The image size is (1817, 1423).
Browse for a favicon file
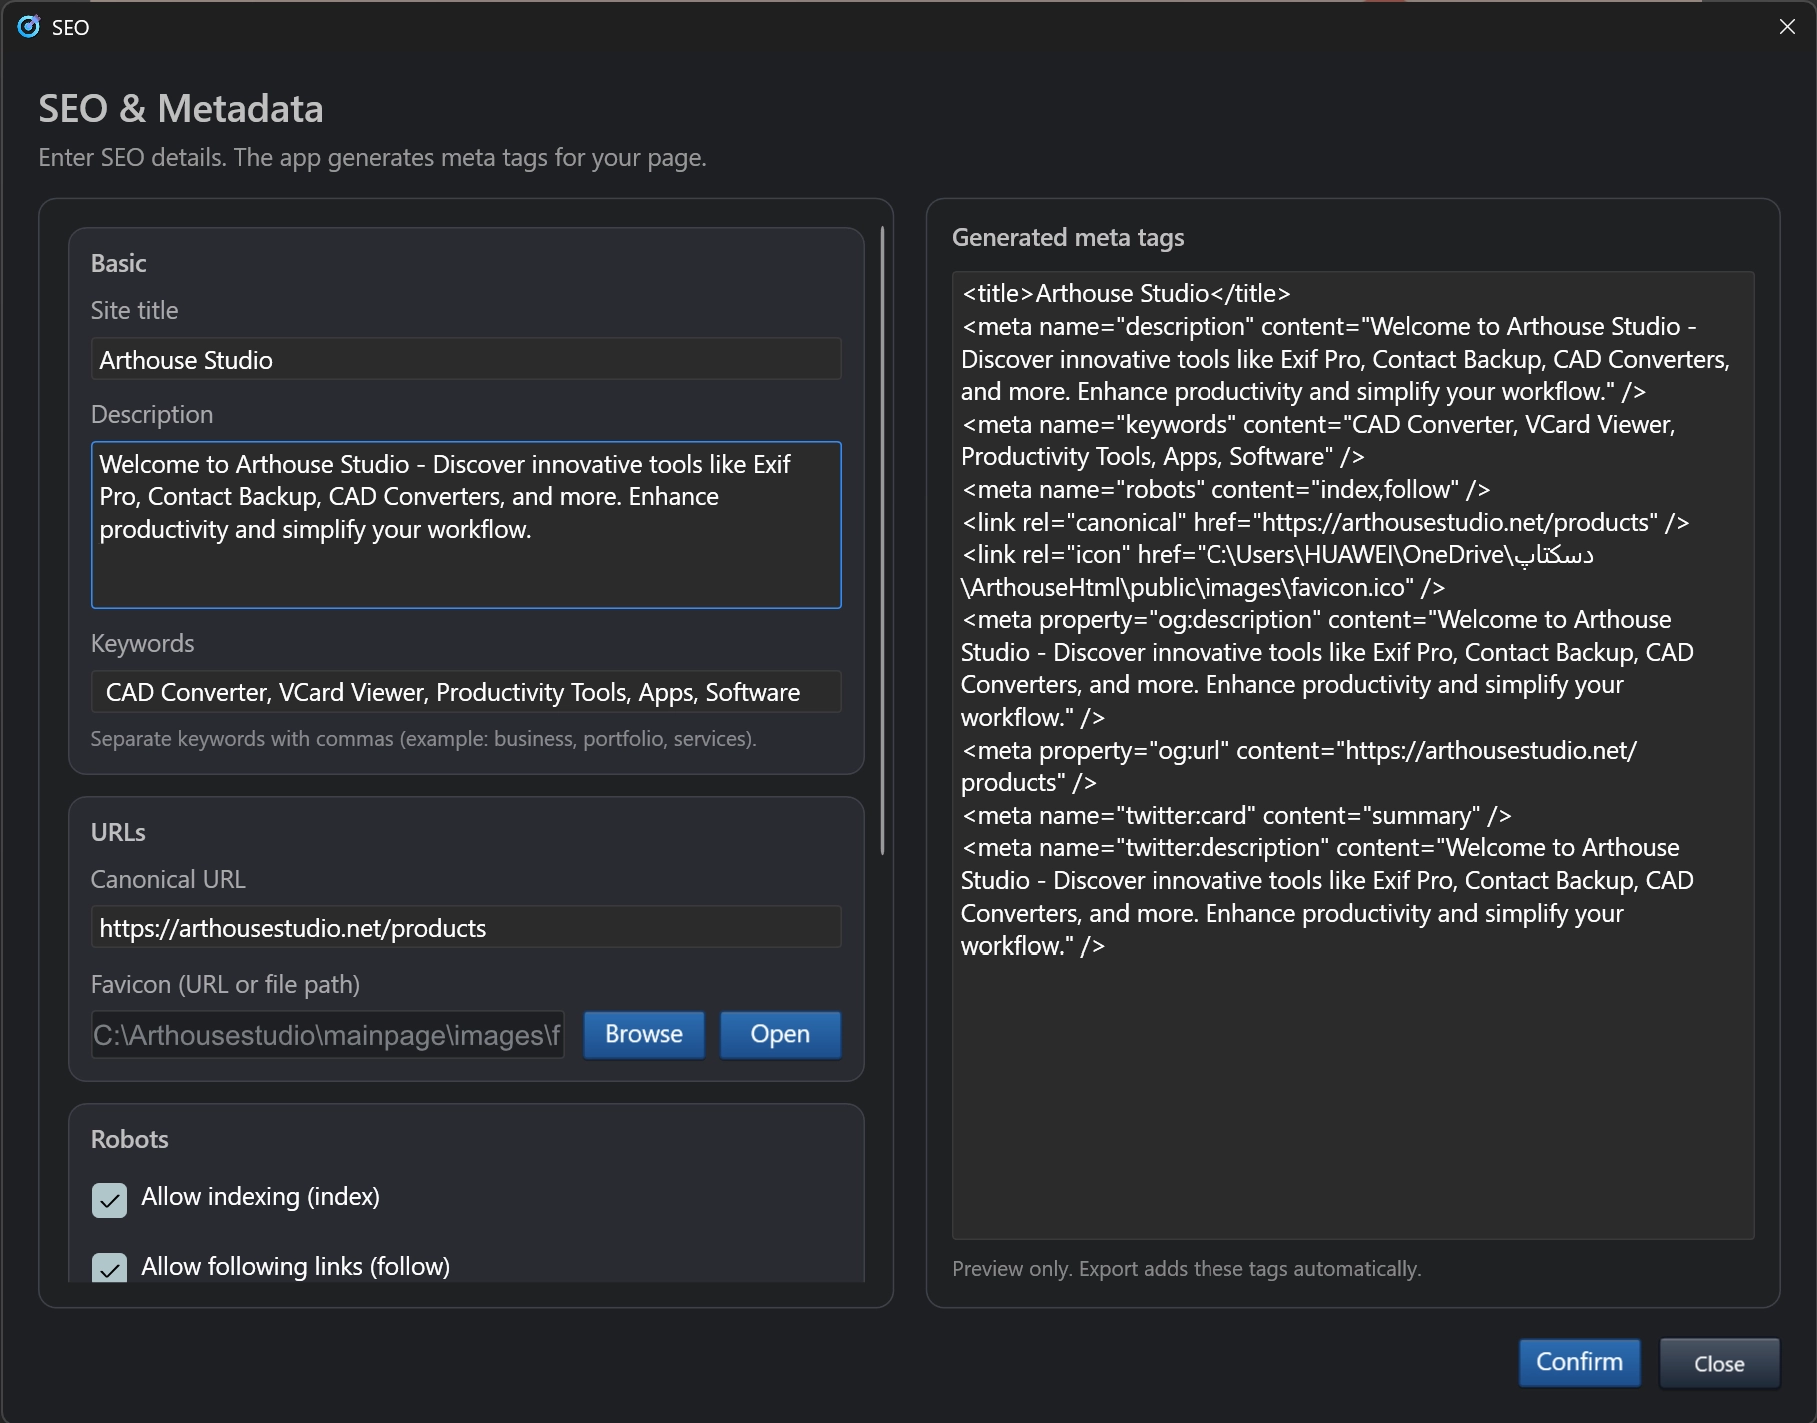click(x=644, y=1034)
